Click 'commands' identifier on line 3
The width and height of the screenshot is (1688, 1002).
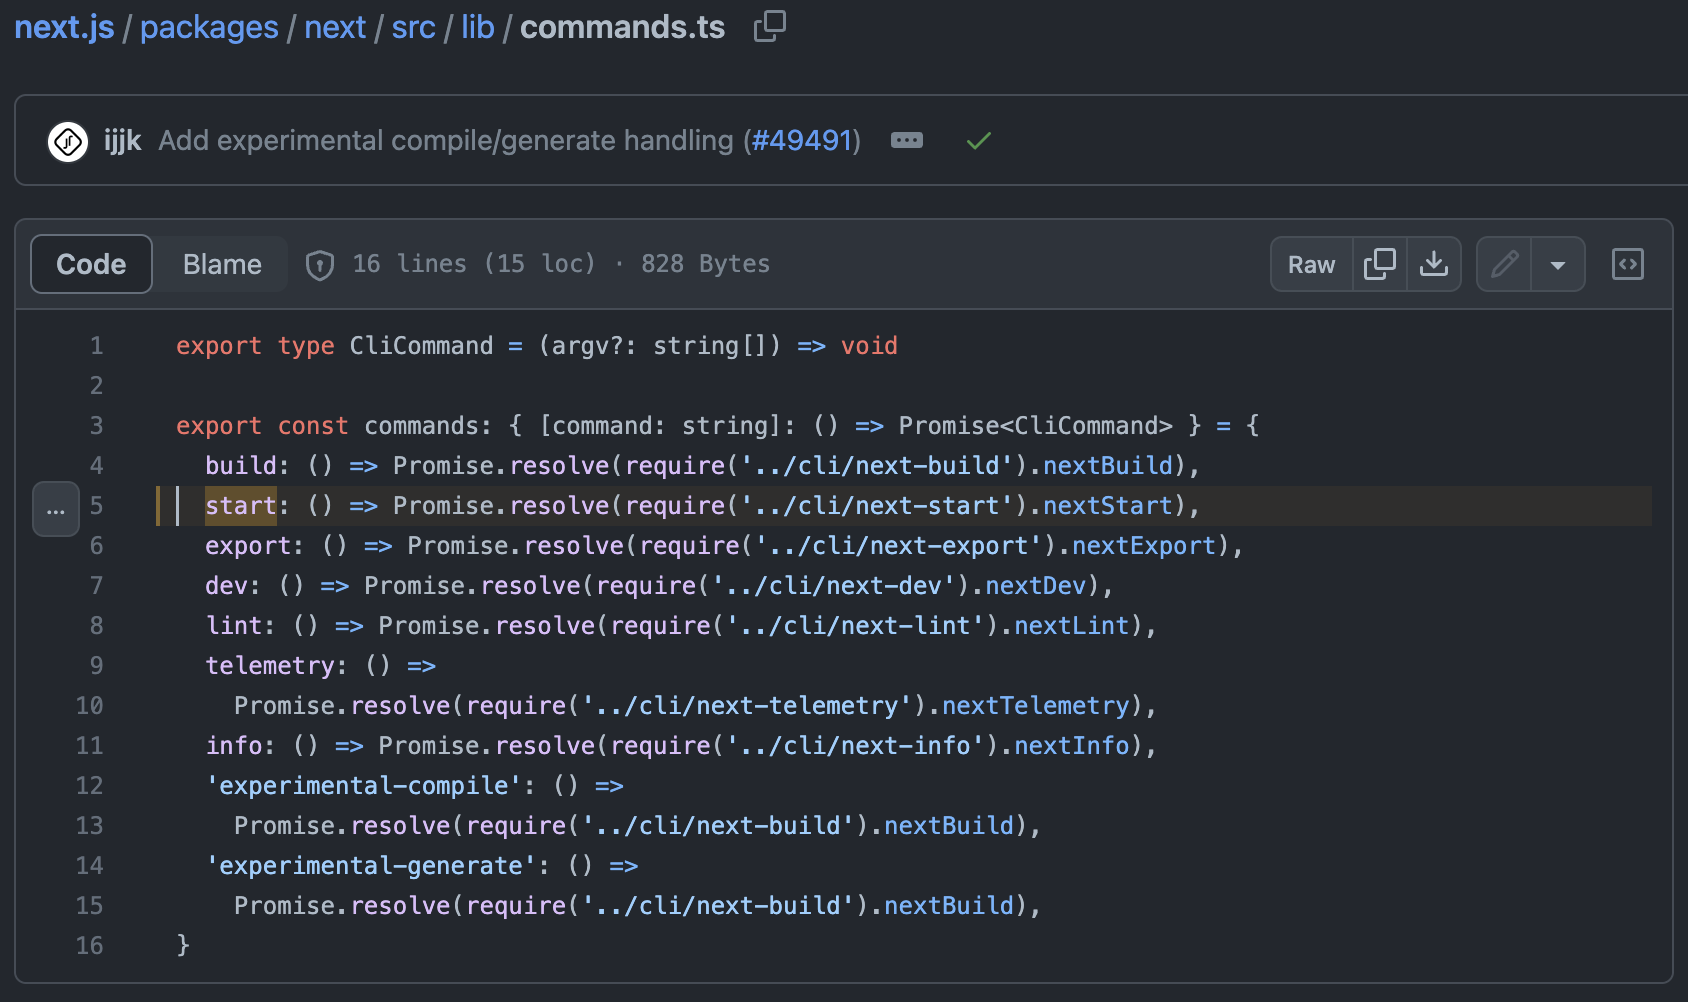(x=421, y=426)
